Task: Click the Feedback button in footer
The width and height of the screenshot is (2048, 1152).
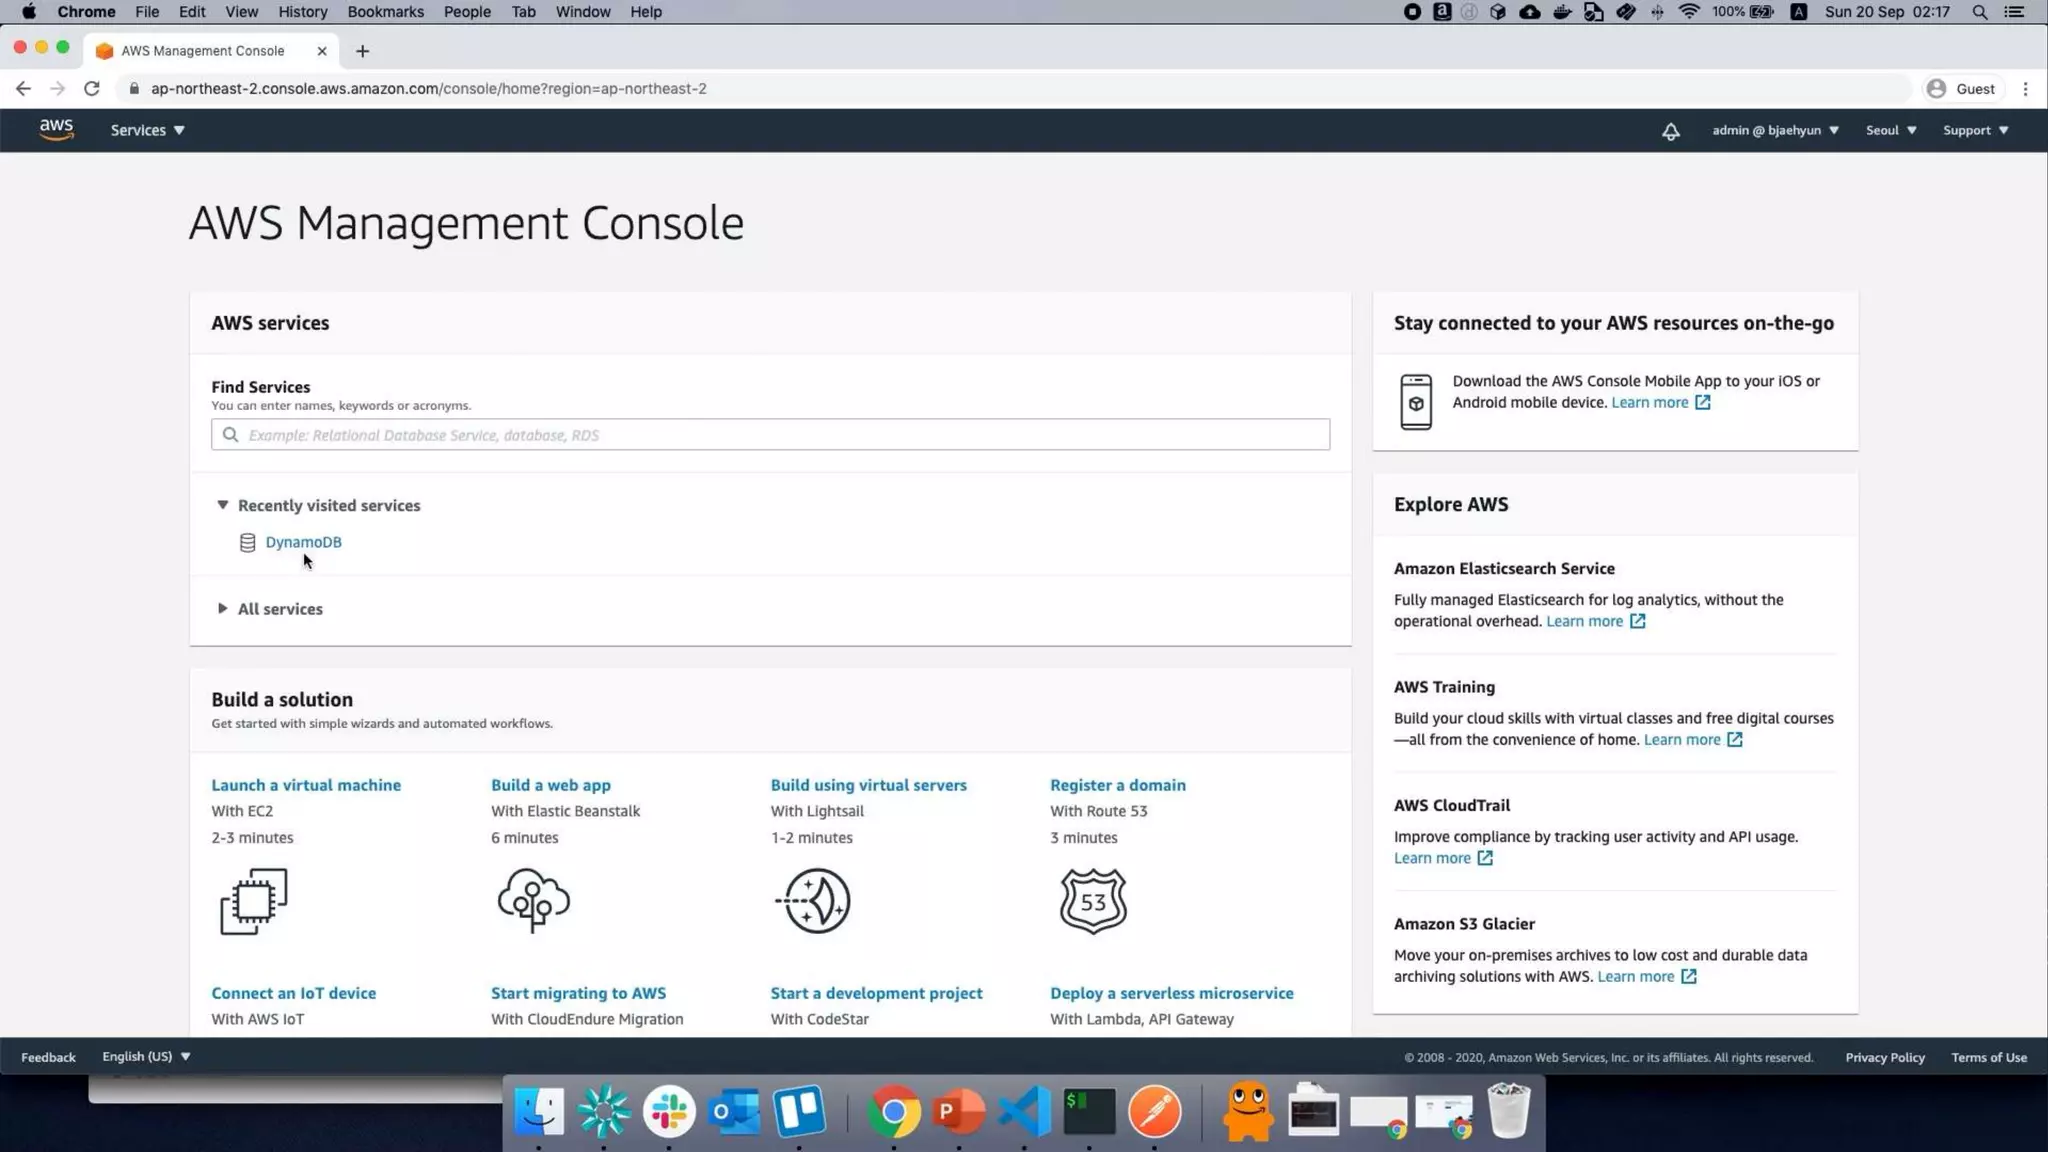Action: click(x=48, y=1057)
